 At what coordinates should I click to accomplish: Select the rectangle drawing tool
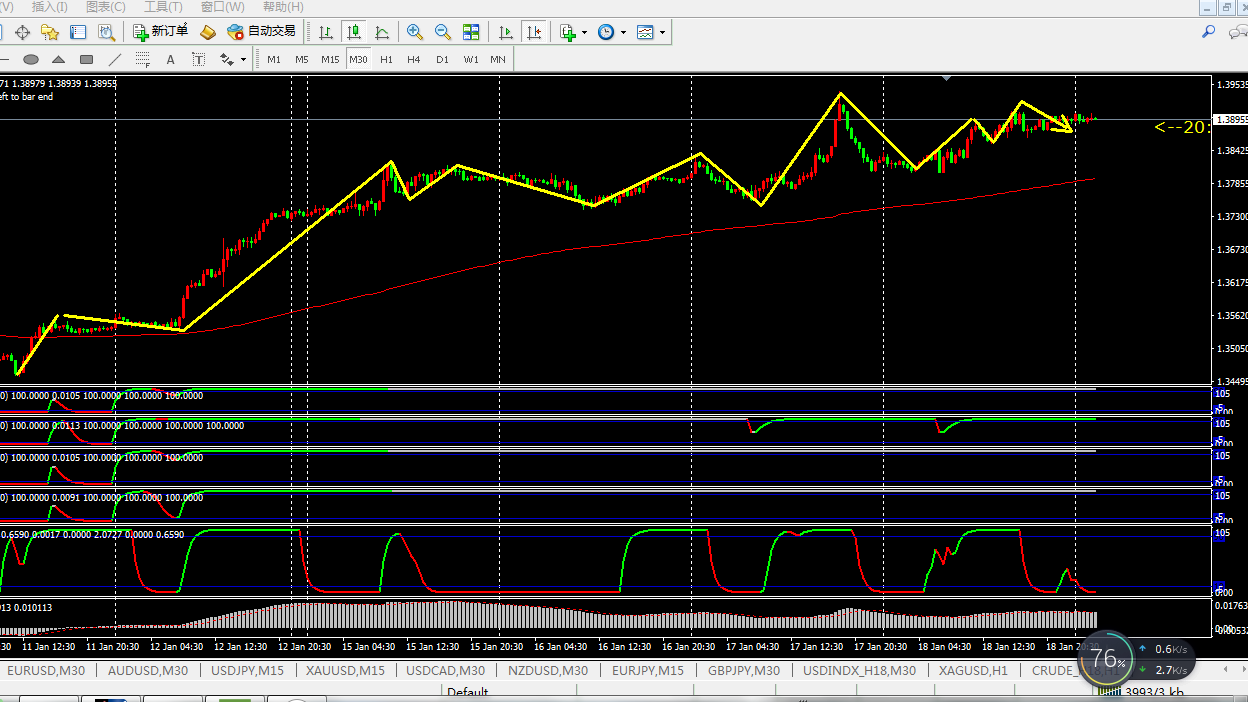tap(86, 59)
